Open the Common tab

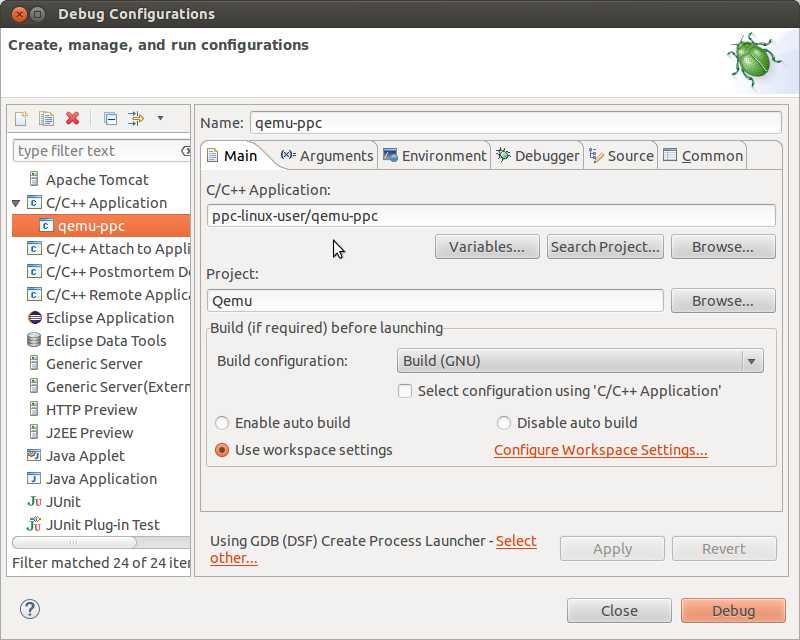[x=703, y=156]
